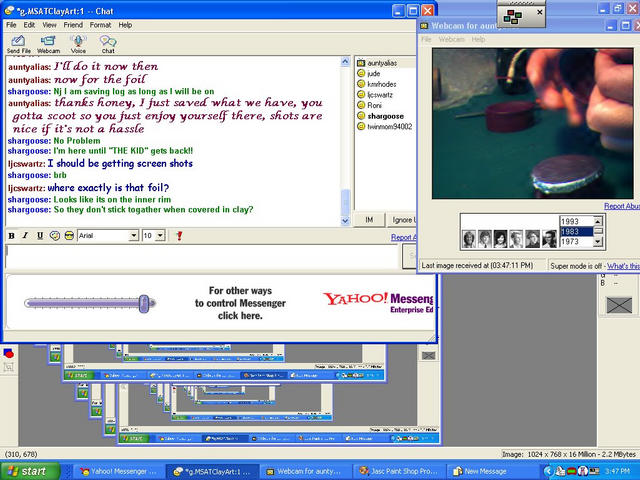Send a buzz with red exclamation icon

pyautogui.click(x=179, y=236)
